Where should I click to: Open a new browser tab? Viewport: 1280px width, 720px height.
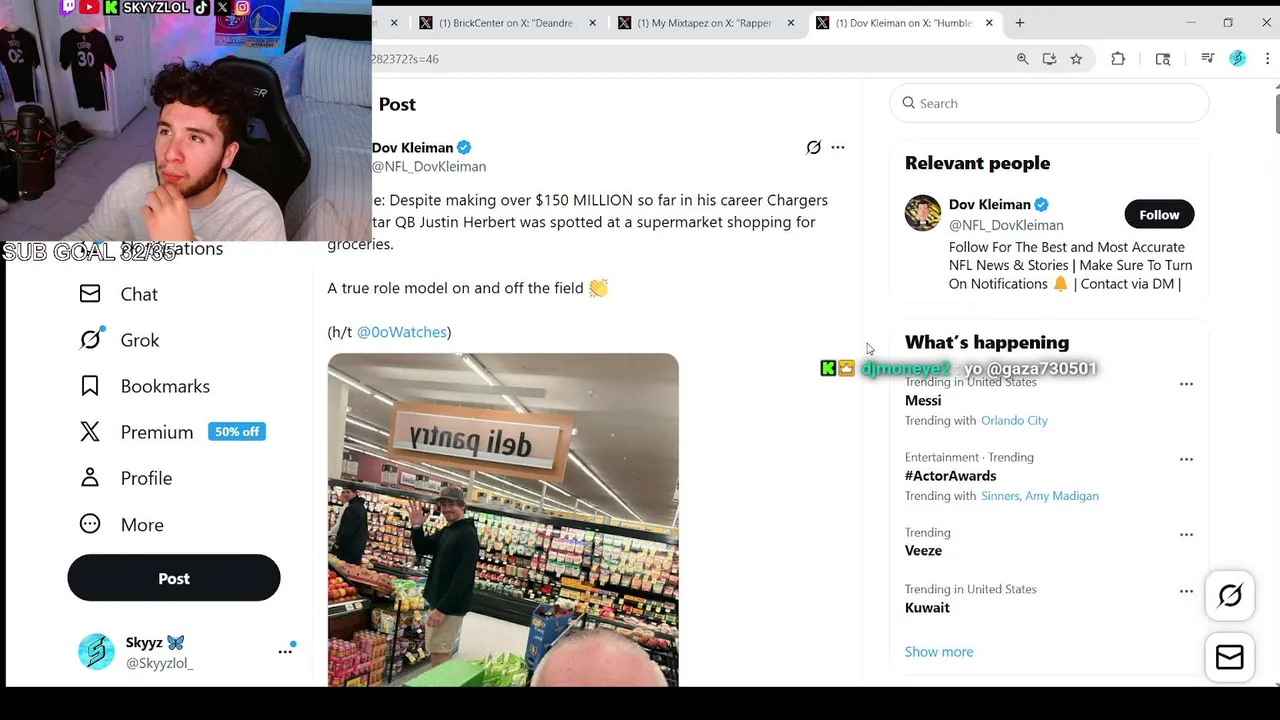(1020, 23)
